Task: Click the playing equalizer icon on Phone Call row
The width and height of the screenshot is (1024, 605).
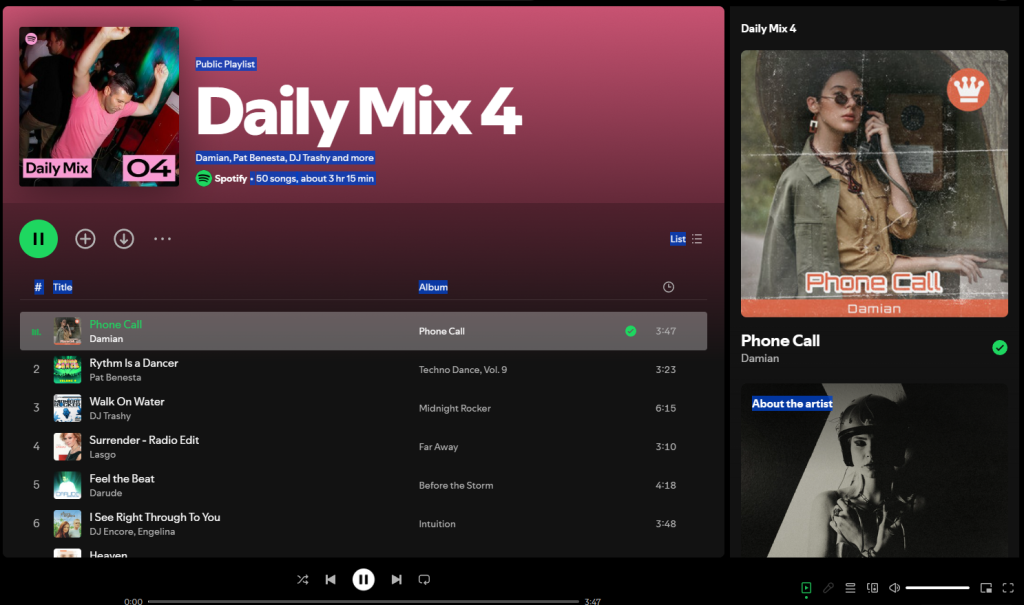Action: pos(36,332)
